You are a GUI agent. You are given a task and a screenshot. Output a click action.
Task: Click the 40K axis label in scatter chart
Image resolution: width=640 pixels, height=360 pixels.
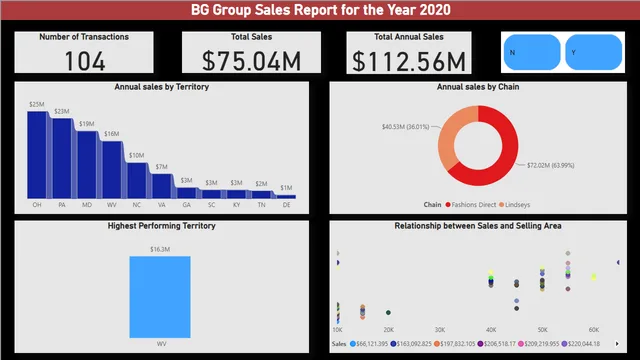pyautogui.click(x=491, y=329)
